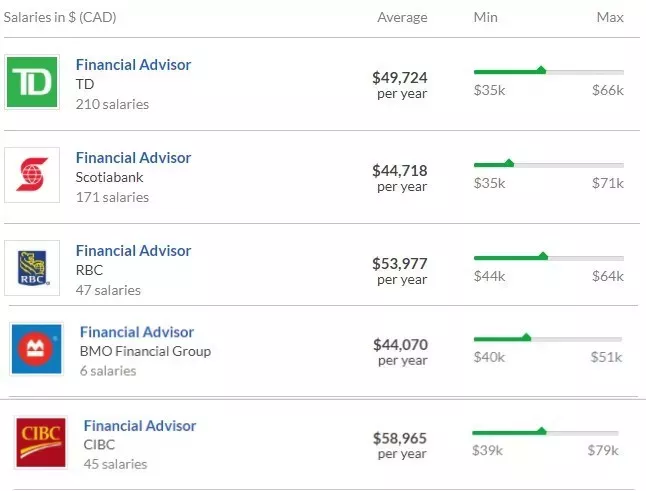The image size is (646, 491).
Task: Click the RBC lion logo
Action: pyautogui.click(x=32, y=268)
